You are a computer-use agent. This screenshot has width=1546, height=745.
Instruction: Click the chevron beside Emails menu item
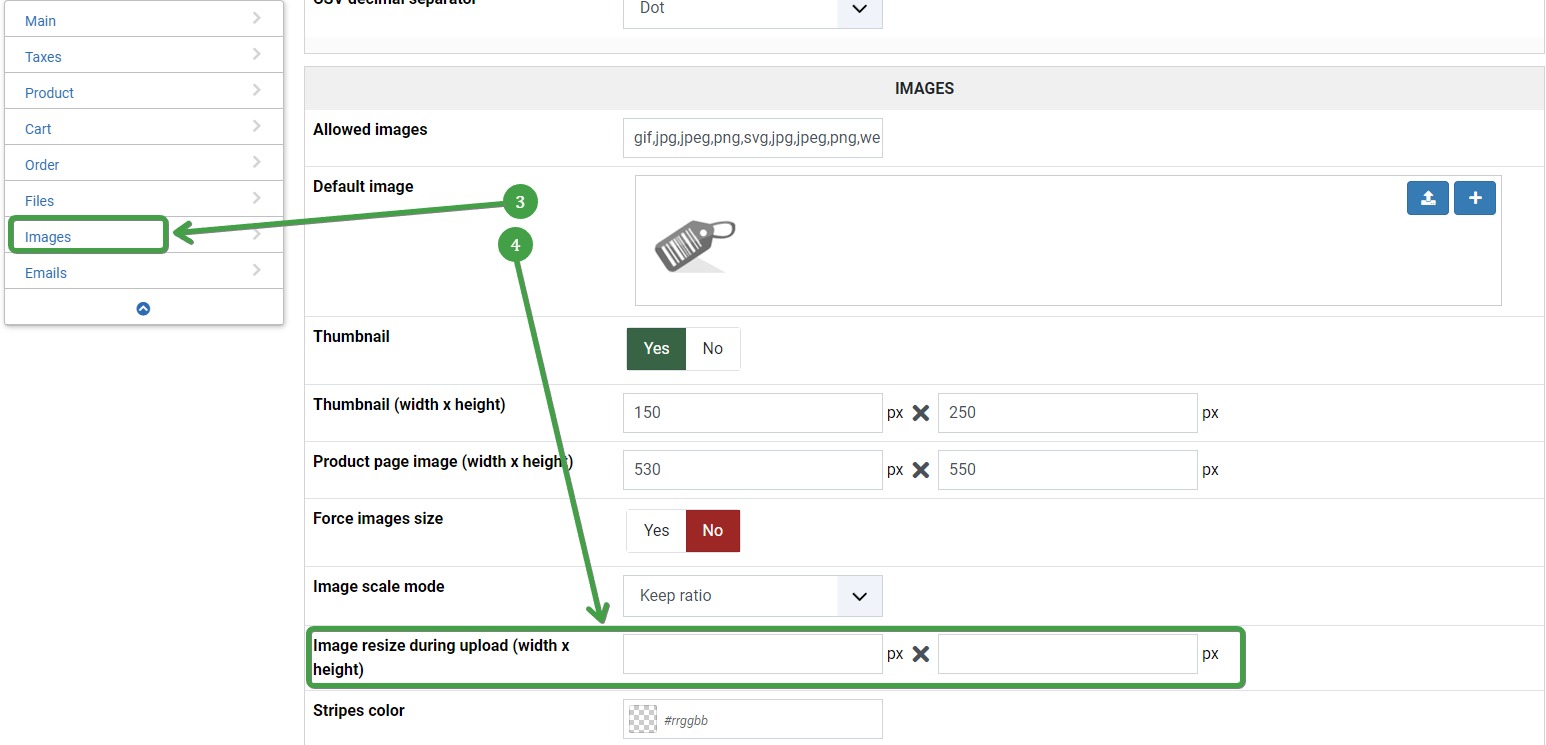[257, 270]
